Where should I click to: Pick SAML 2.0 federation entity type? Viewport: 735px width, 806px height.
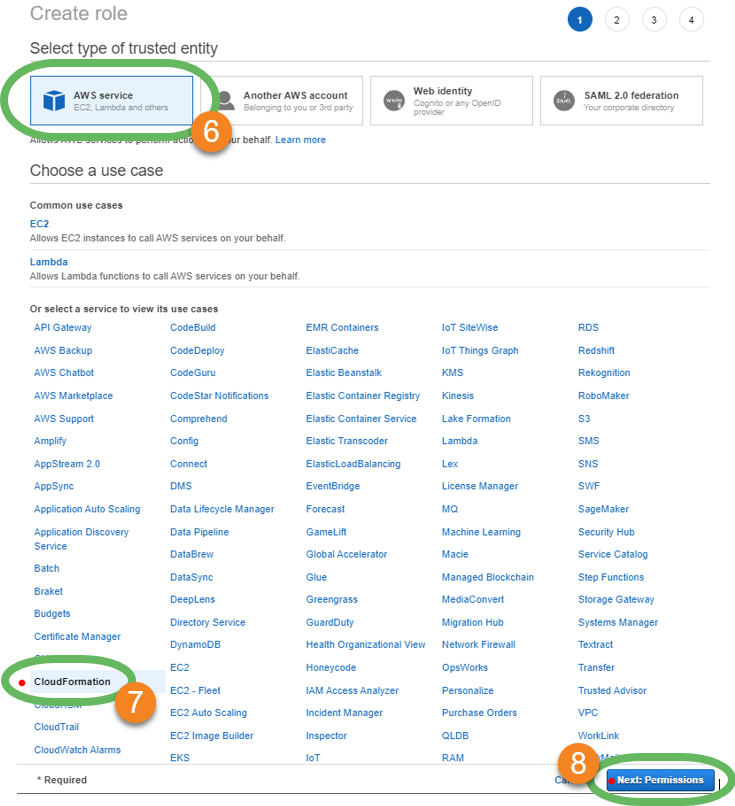click(x=620, y=101)
